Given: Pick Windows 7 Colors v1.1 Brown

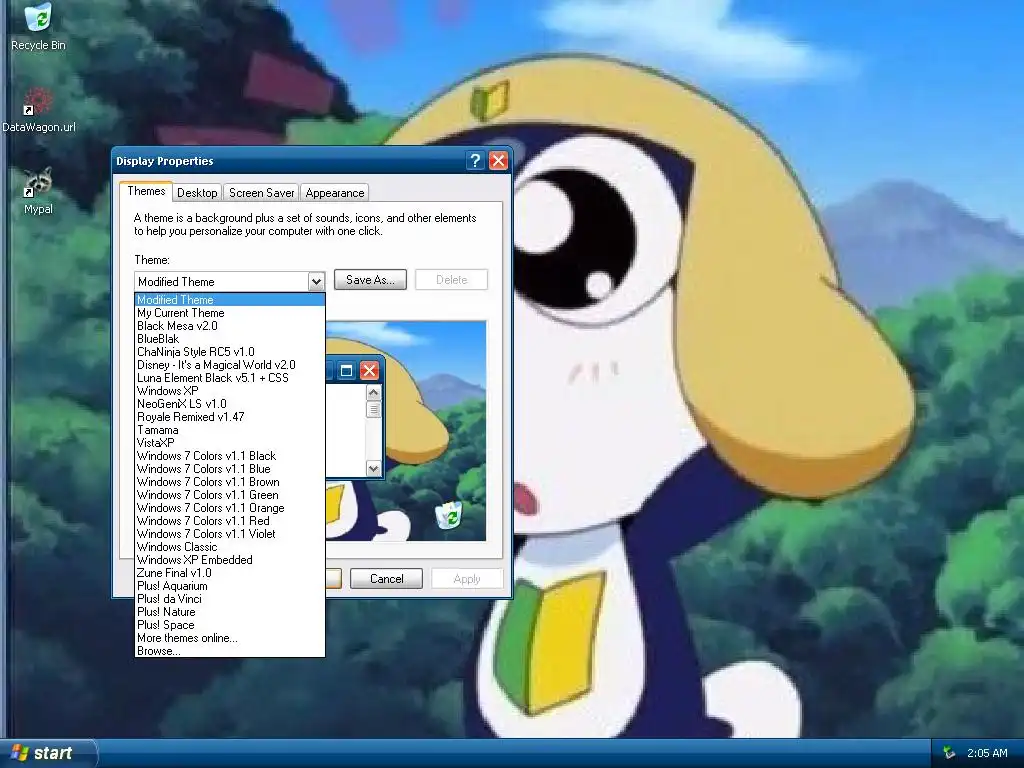Looking at the screenshot, I should pyautogui.click(x=229, y=482).
